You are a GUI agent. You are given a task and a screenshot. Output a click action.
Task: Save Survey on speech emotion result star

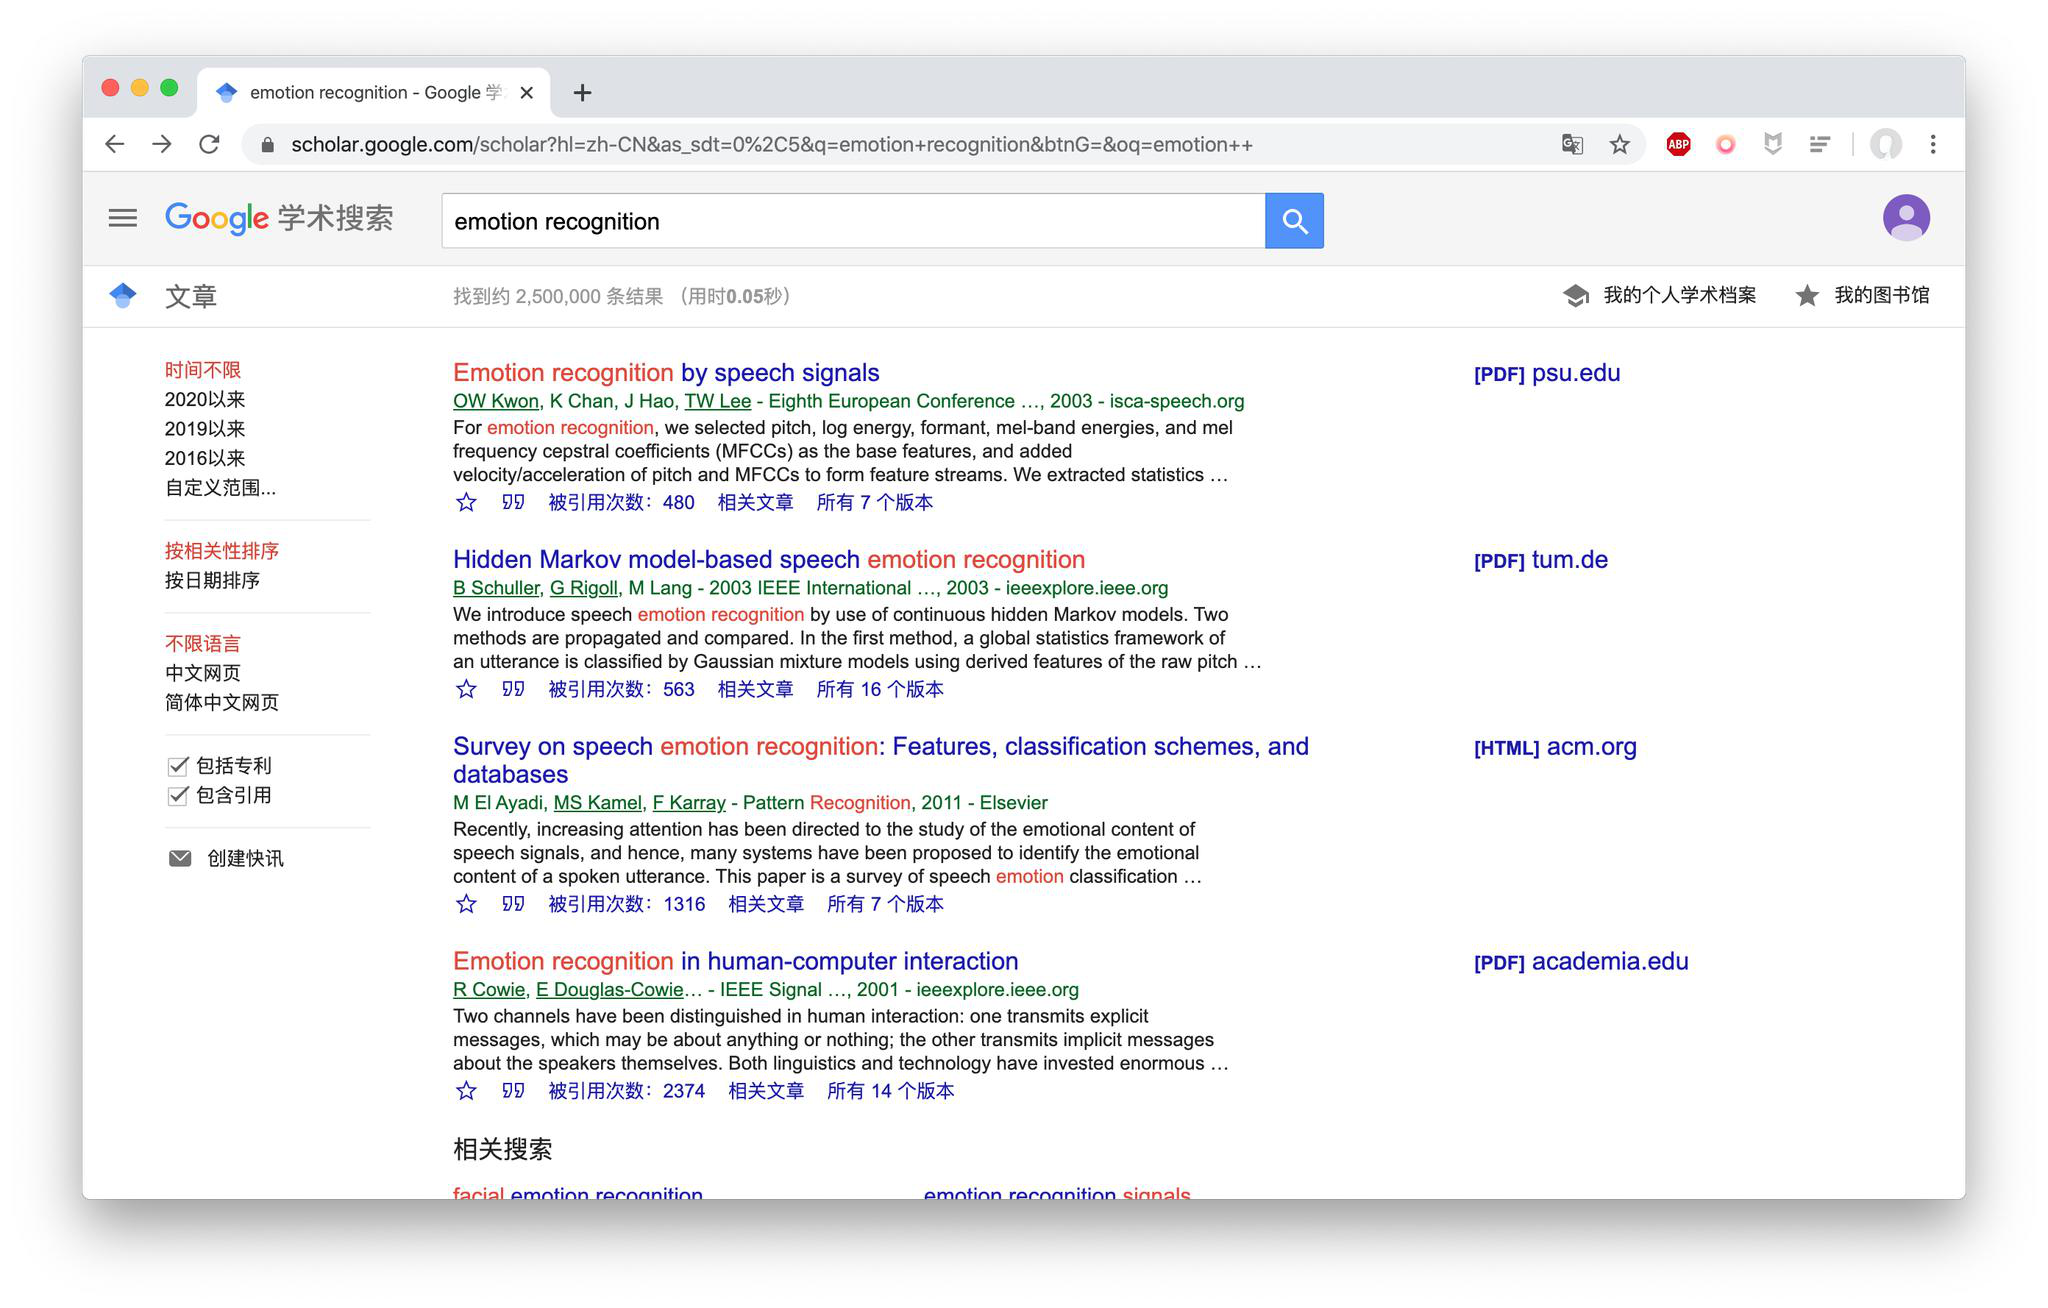[466, 904]
